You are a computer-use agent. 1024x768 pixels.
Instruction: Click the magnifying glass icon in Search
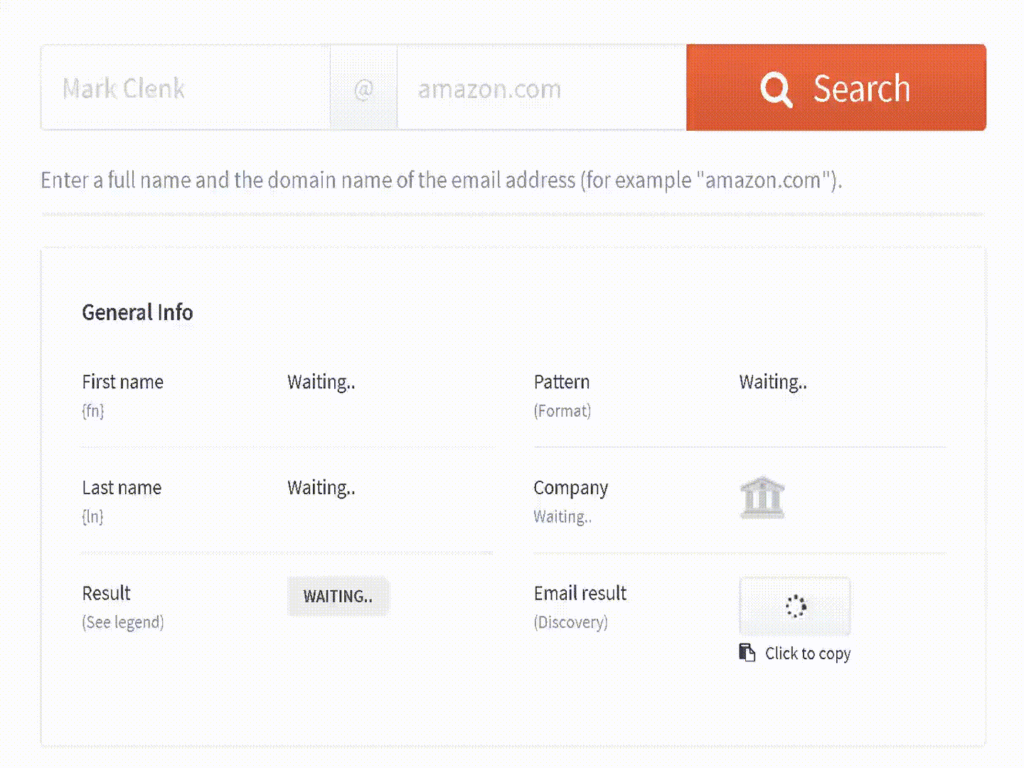pyautogui.click(x=776, y=89)
